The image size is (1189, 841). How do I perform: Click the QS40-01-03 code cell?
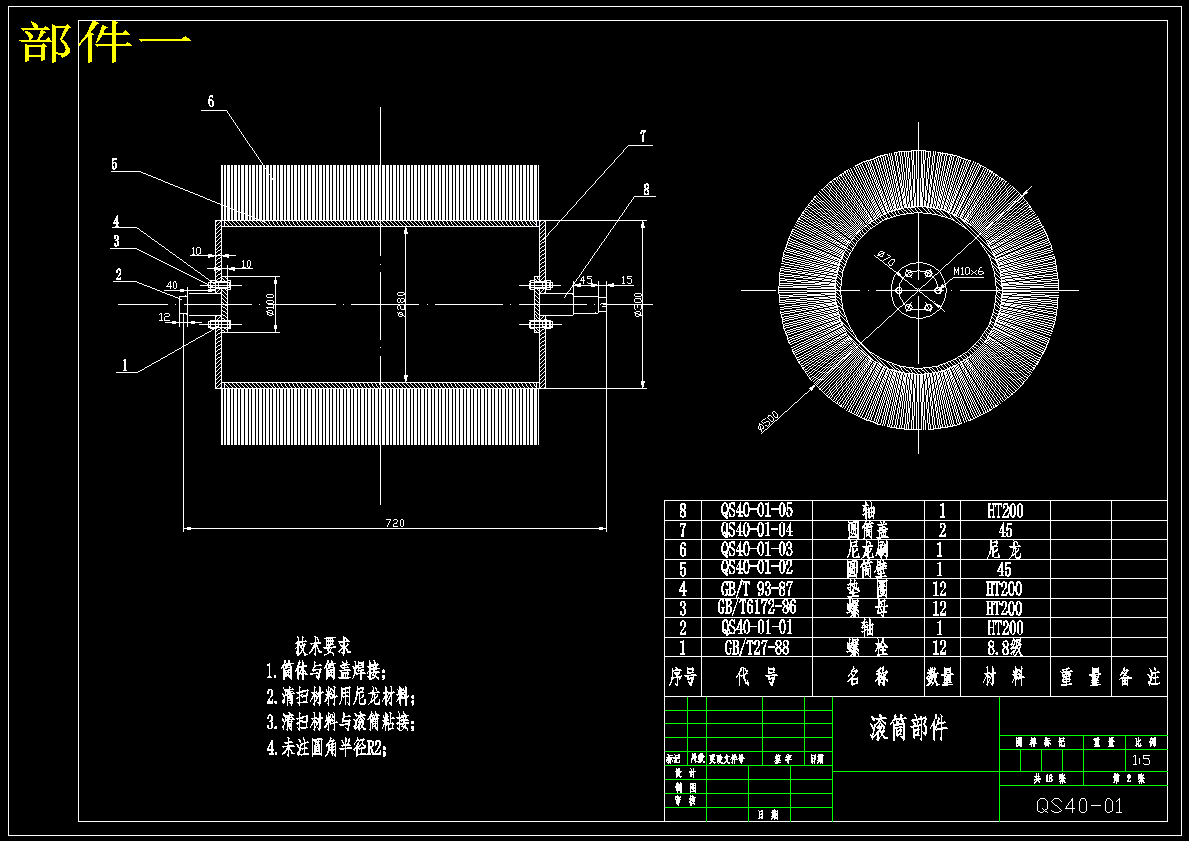coord(757,549)
